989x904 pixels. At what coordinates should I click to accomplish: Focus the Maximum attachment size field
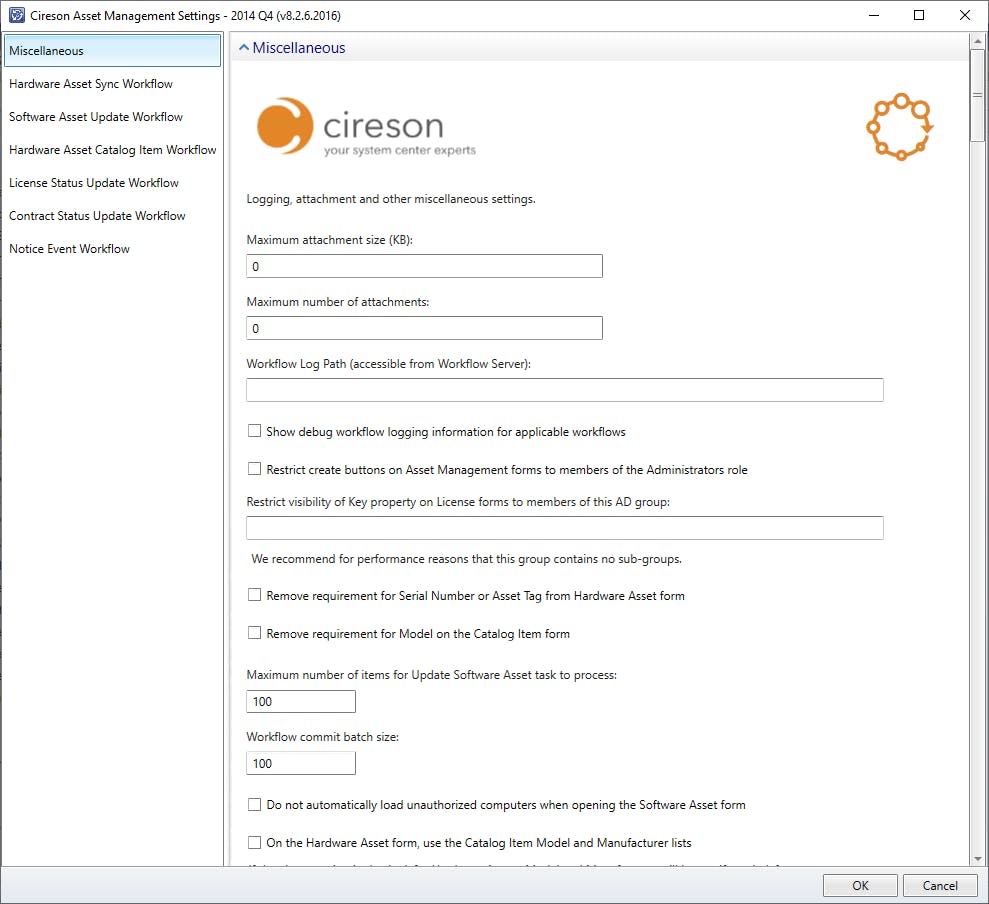pos(424,266)
